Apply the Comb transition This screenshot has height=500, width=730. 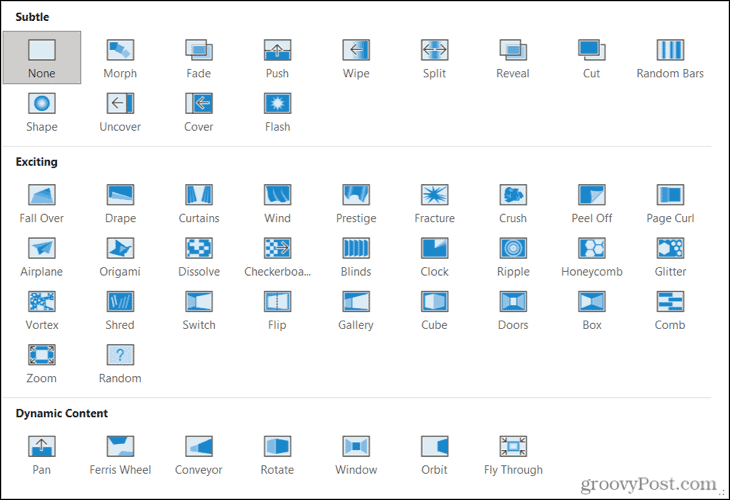(x=670, y=310)
